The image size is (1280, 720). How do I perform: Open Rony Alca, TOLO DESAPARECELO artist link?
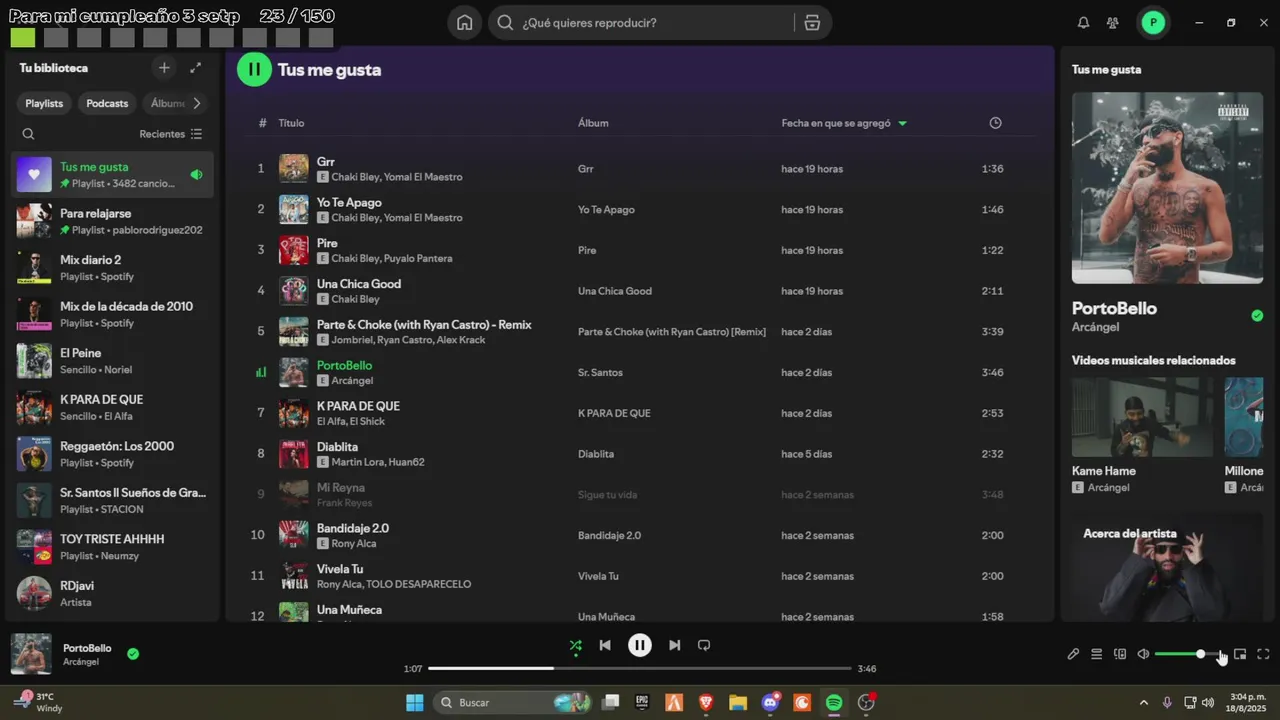point(394,584)
